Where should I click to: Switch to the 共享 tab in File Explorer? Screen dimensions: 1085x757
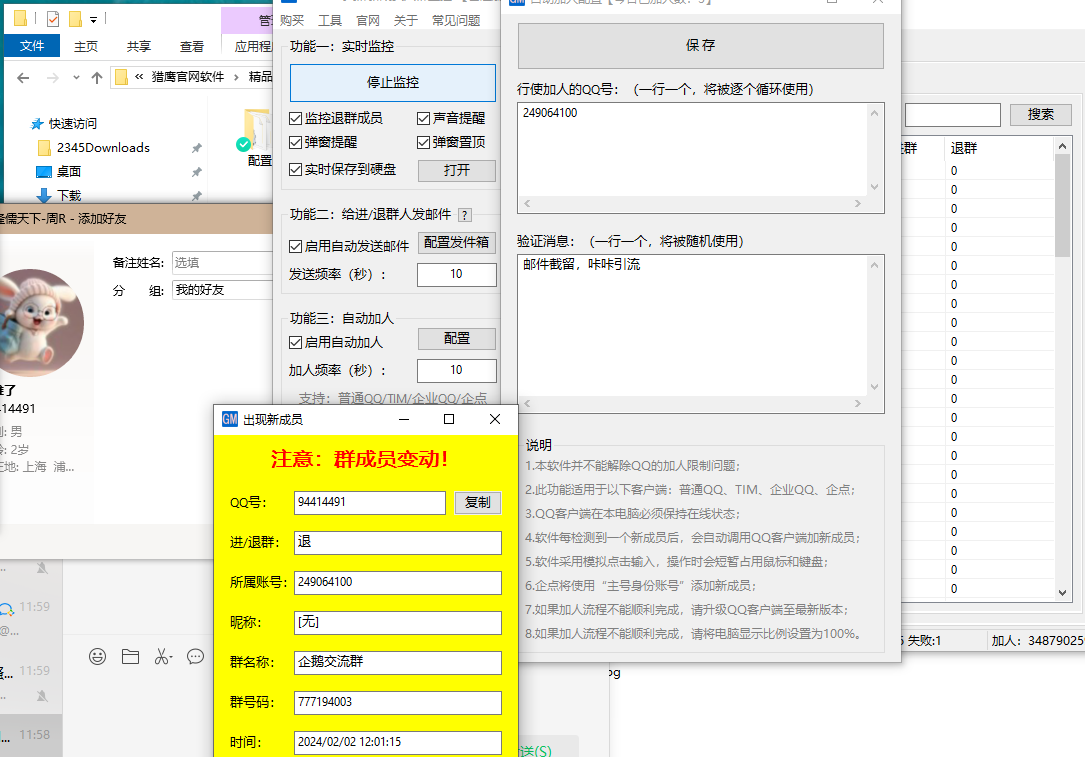click(139, 45)
